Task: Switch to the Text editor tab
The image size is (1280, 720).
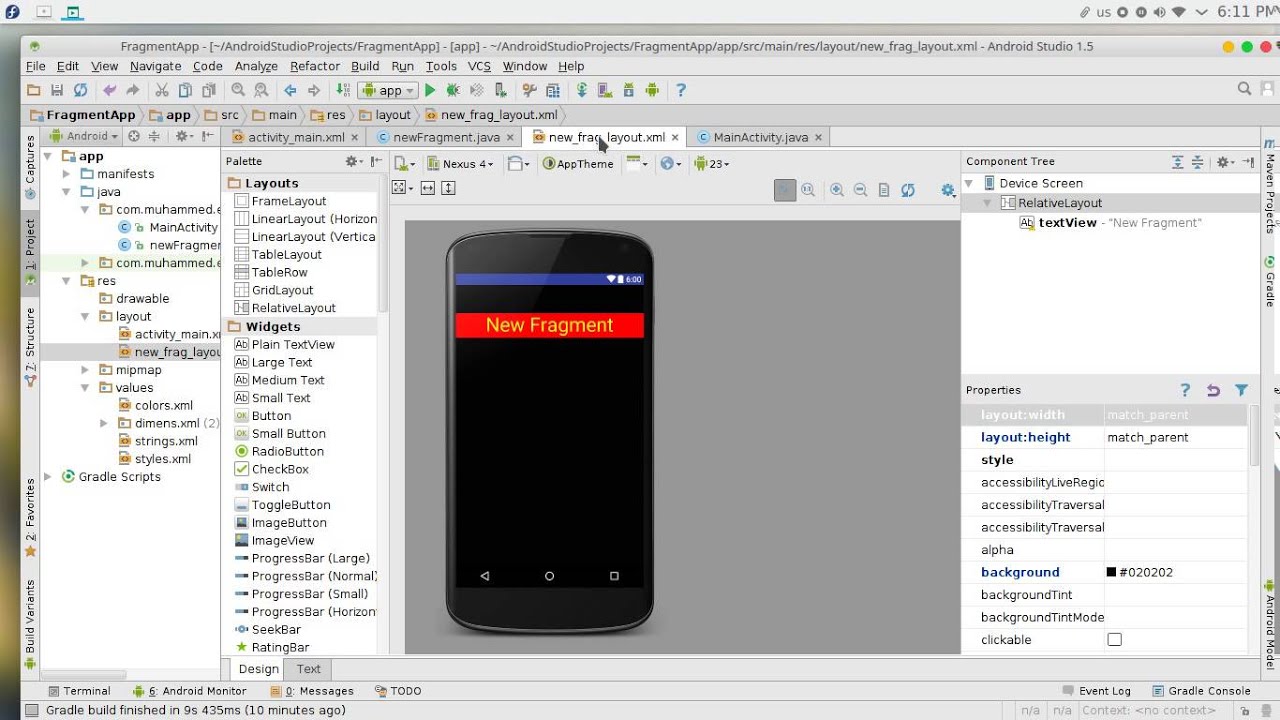Action: click(309, 669)
